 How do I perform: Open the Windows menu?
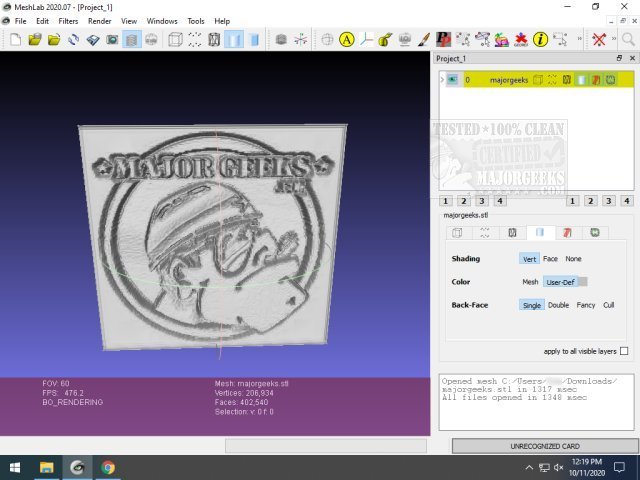point(162,21)
